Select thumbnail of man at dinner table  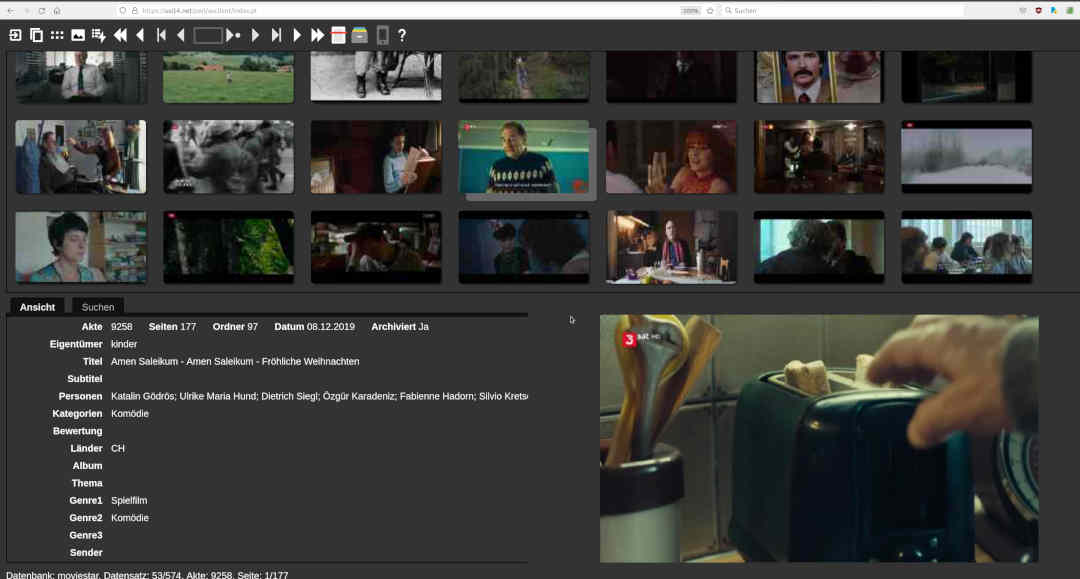click(671, 247)
